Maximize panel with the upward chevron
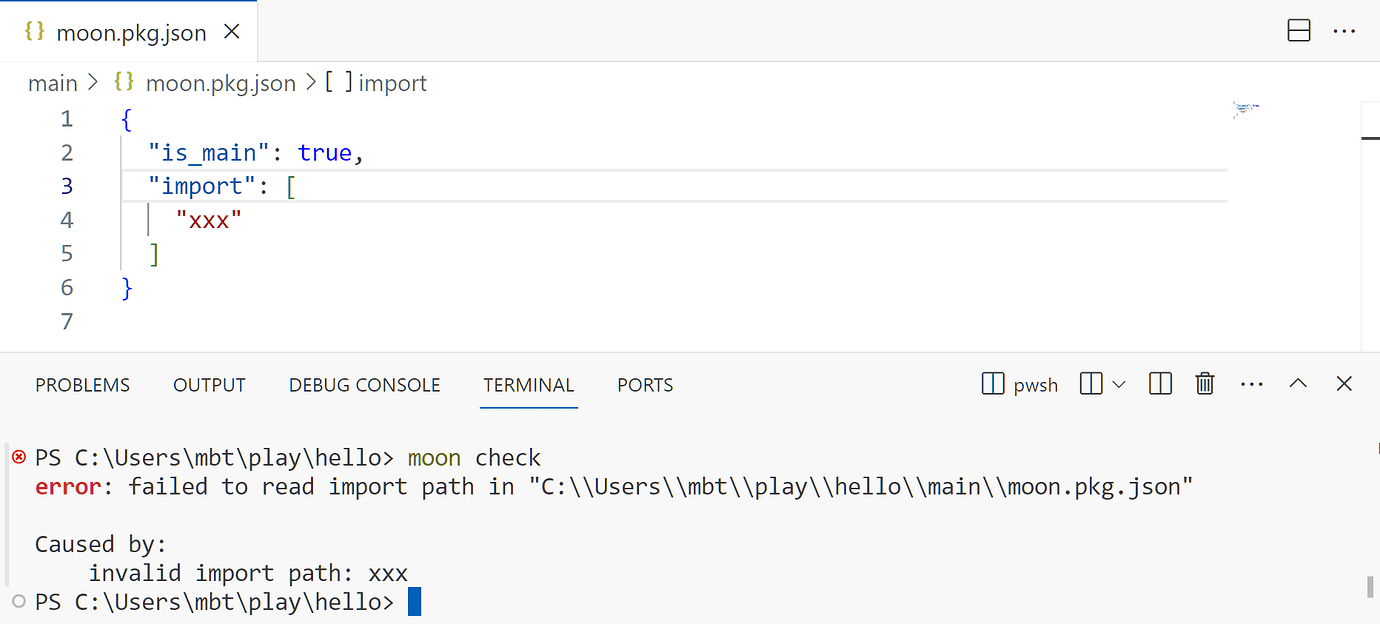 pyautogui.click(x=1298, y=384)
